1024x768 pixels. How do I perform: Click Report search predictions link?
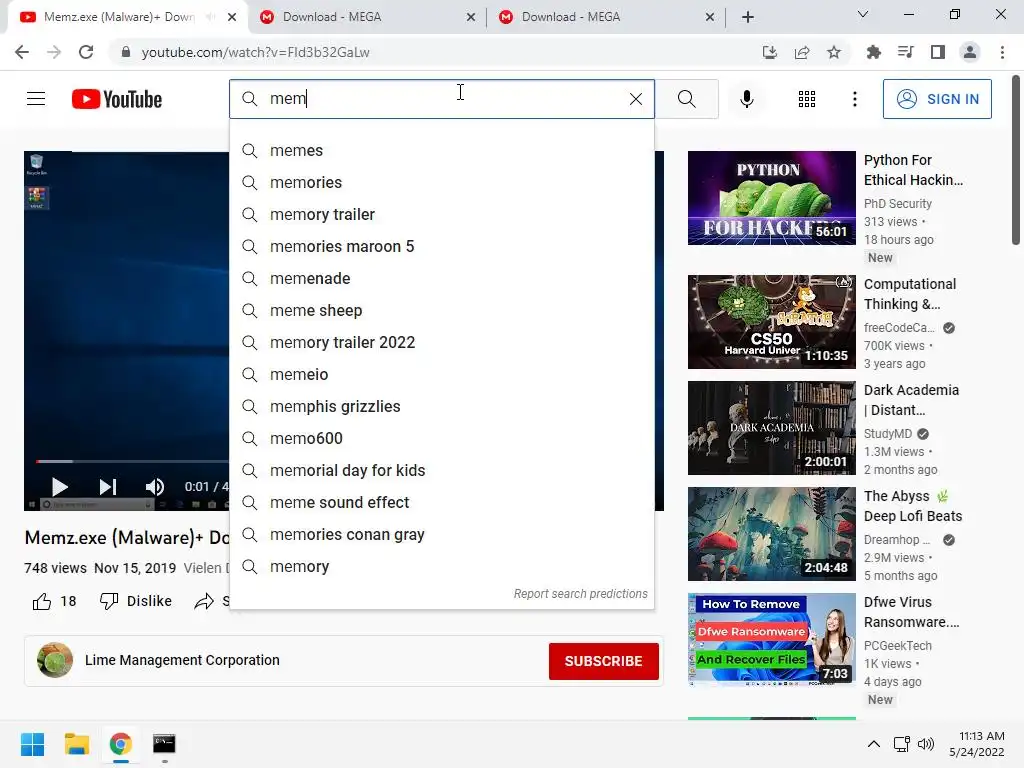(x=581, y=594)
